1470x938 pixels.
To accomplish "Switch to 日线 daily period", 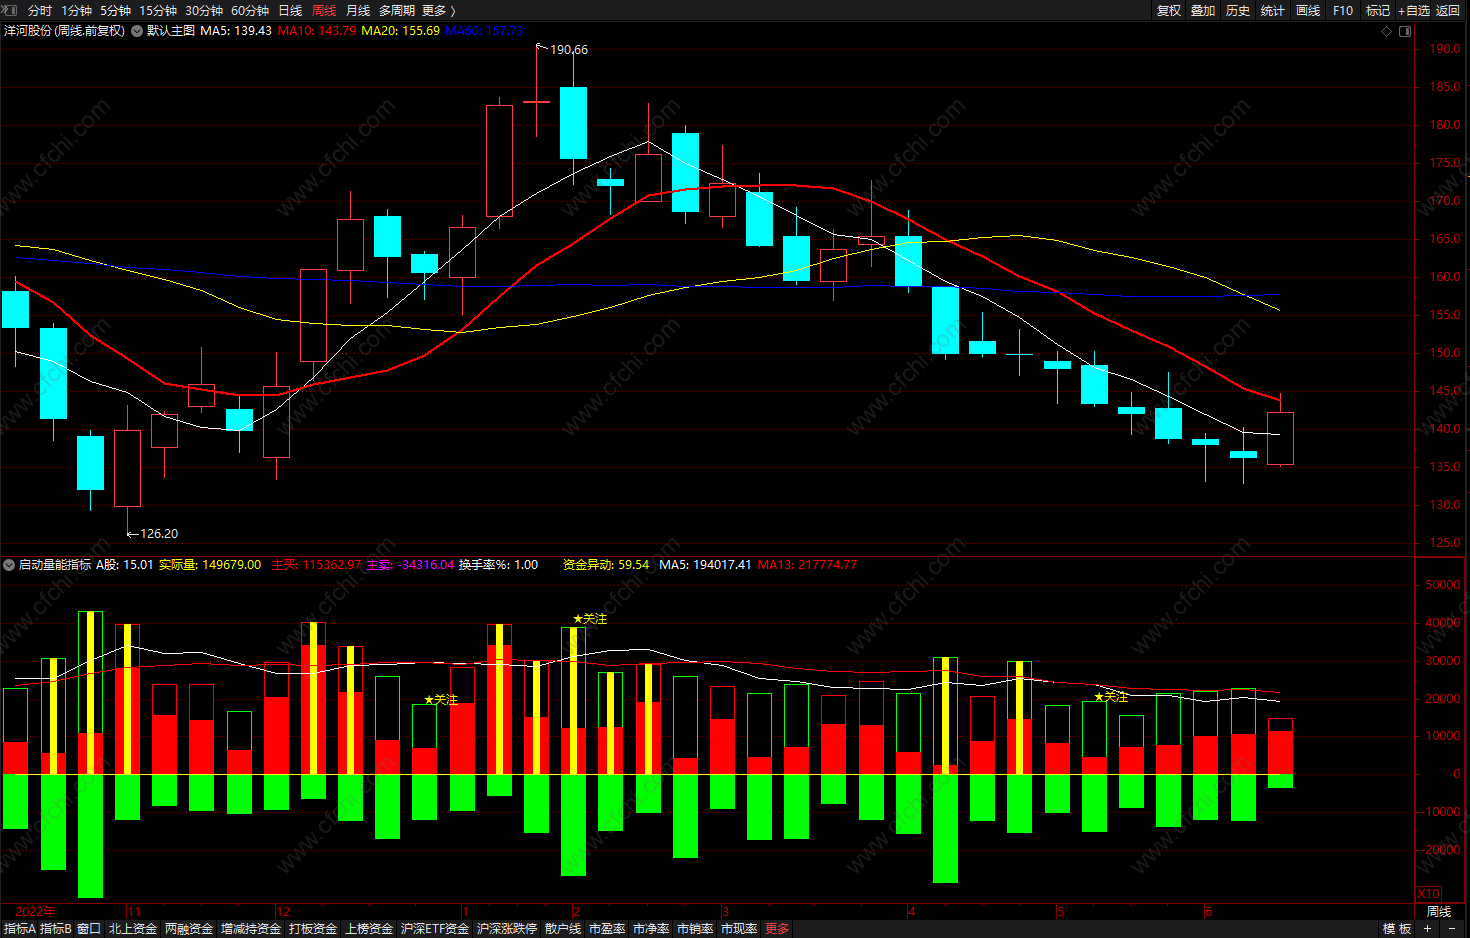I will 290,10.
